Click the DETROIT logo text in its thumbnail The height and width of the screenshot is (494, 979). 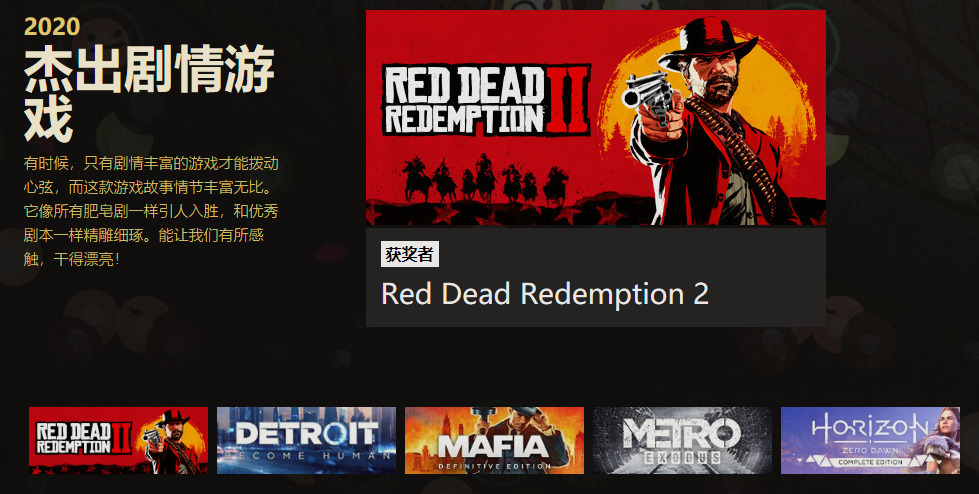pos(307,433)
